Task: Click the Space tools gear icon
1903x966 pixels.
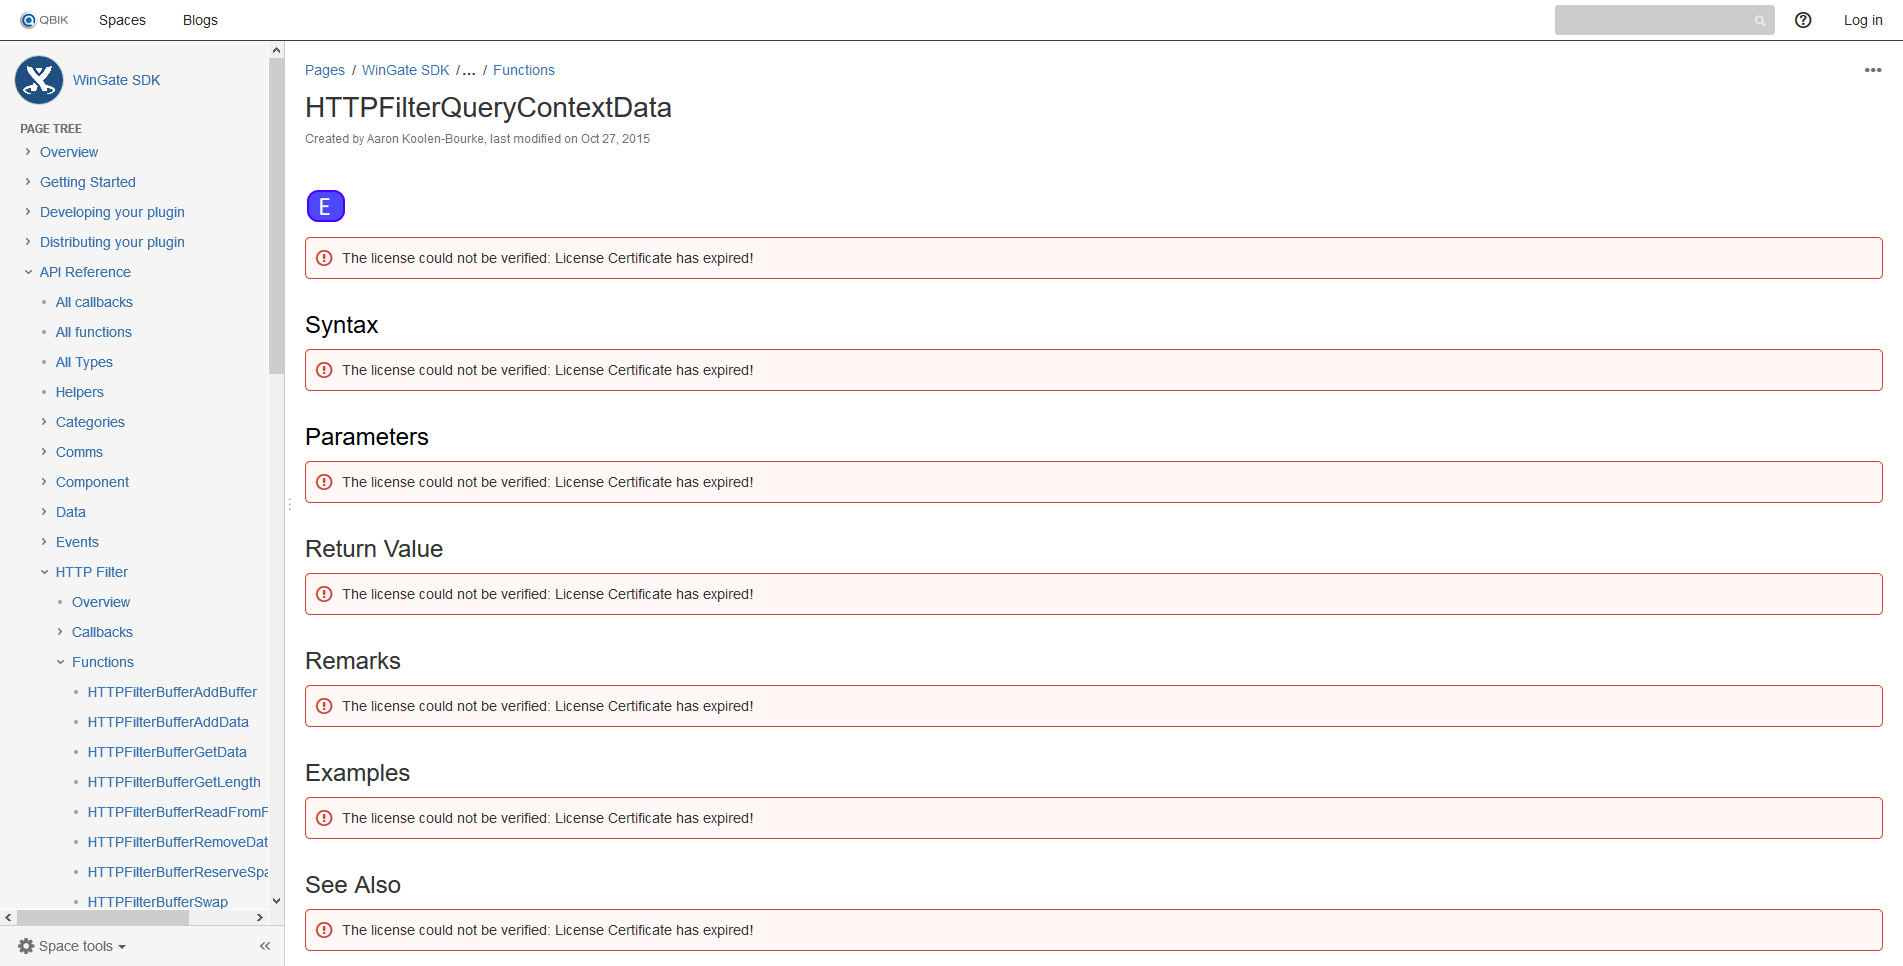Action: tap(26, 946)
